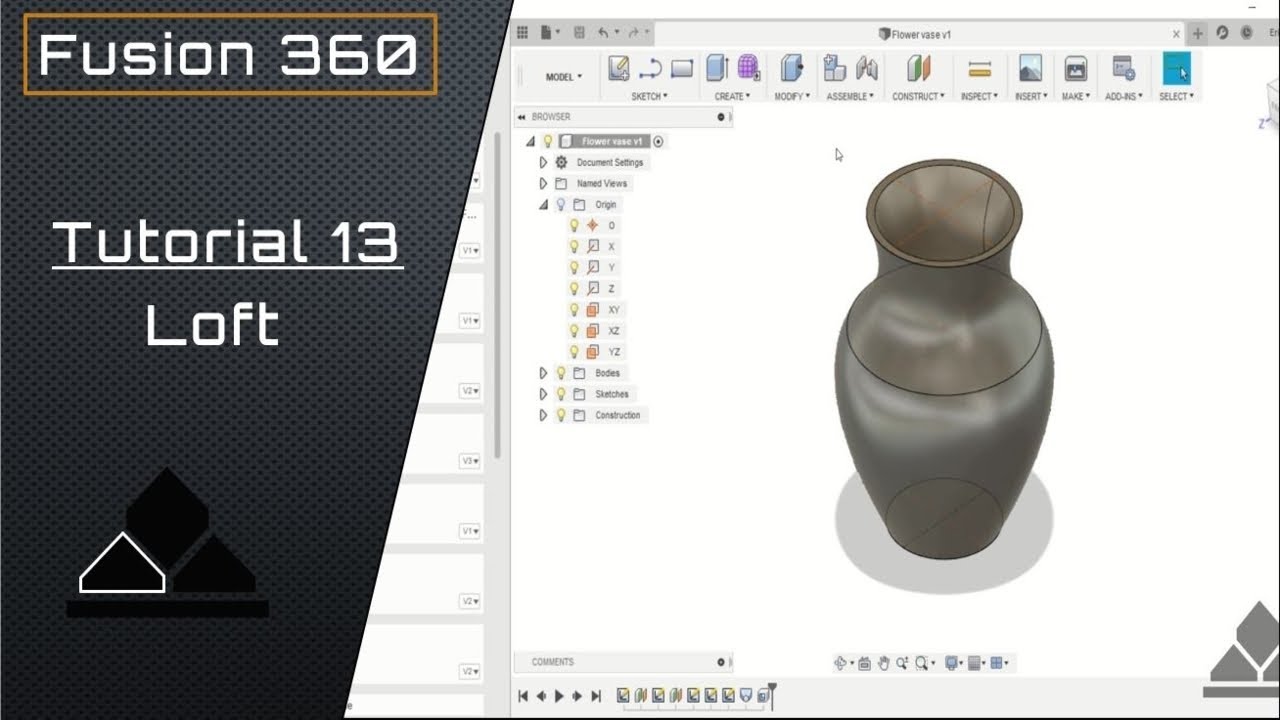Click the plus button to open new tab
Viewport: 1280px width, 720px height.
click(x=1198, y=33)
